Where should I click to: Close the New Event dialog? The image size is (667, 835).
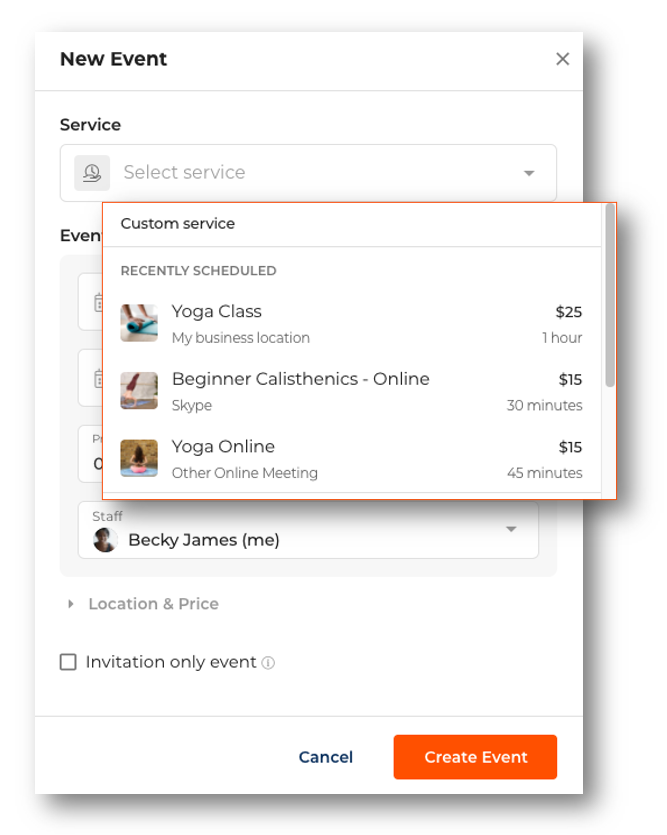(x=562, y=59)
